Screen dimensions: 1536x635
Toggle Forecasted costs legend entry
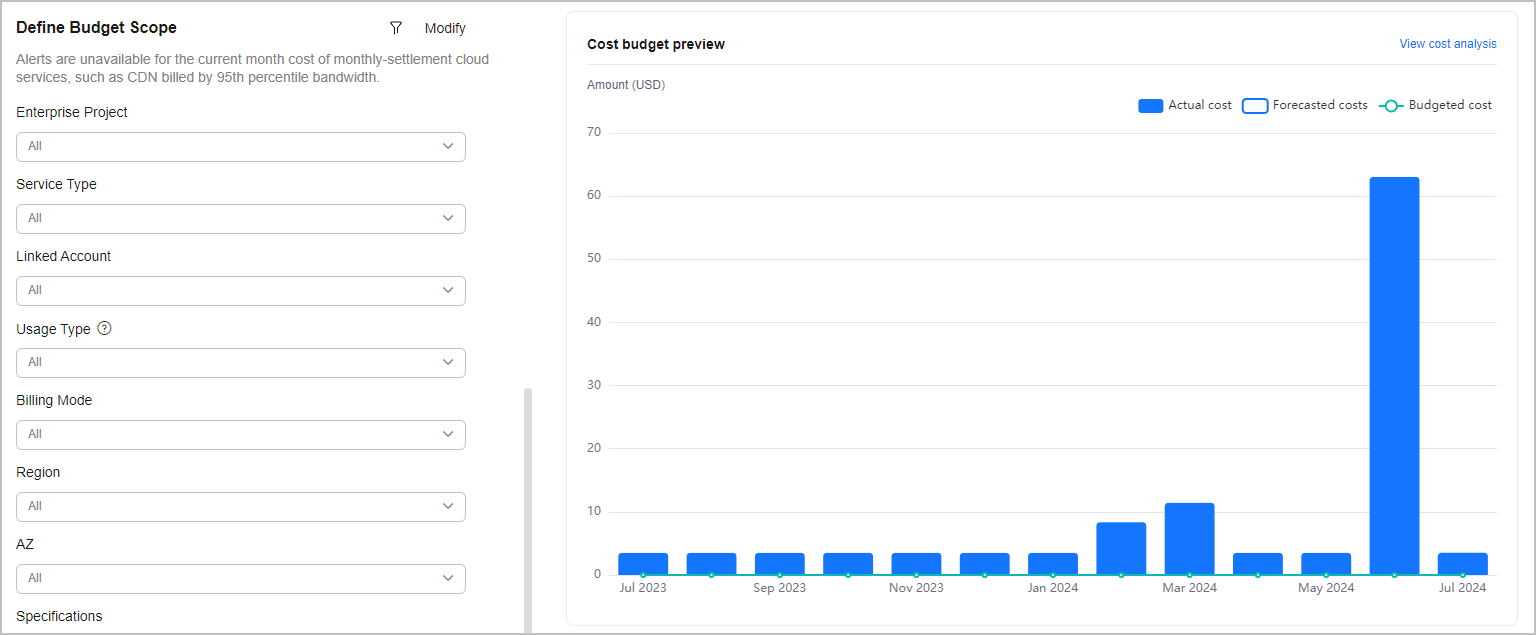click(x=1305, y=105)
